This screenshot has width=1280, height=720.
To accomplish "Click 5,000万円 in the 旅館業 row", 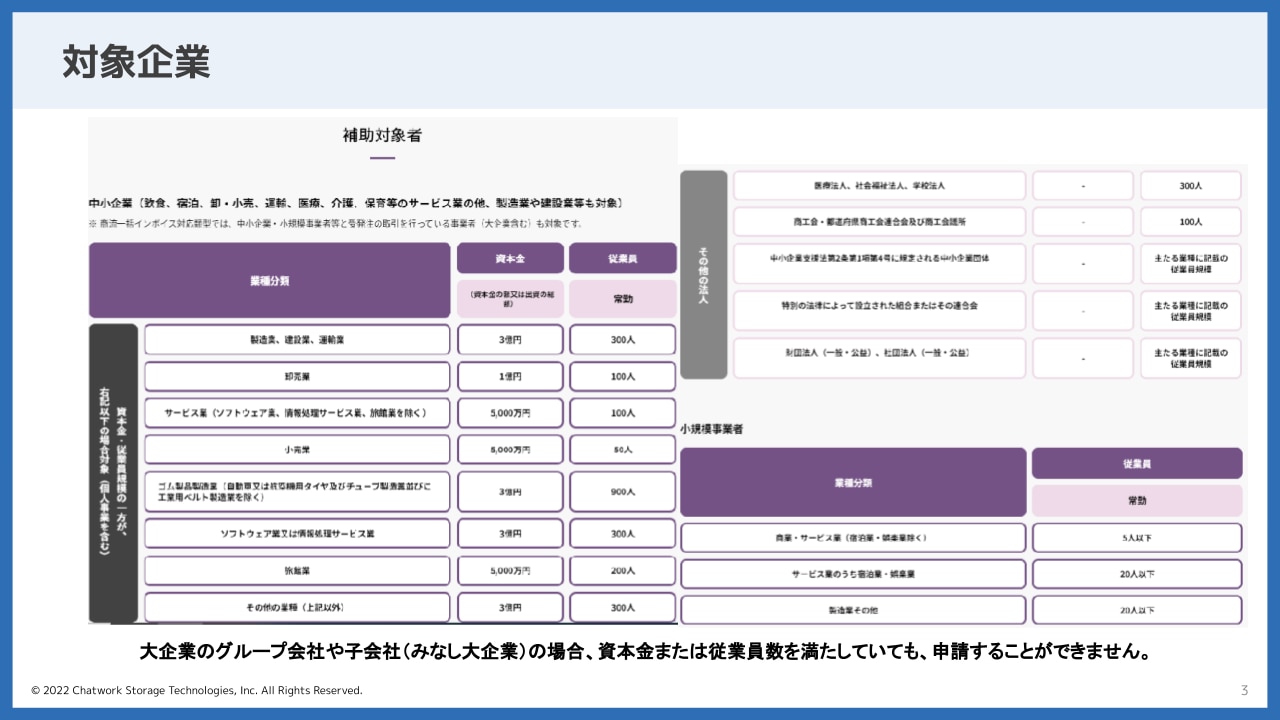I will coord(511,571).
